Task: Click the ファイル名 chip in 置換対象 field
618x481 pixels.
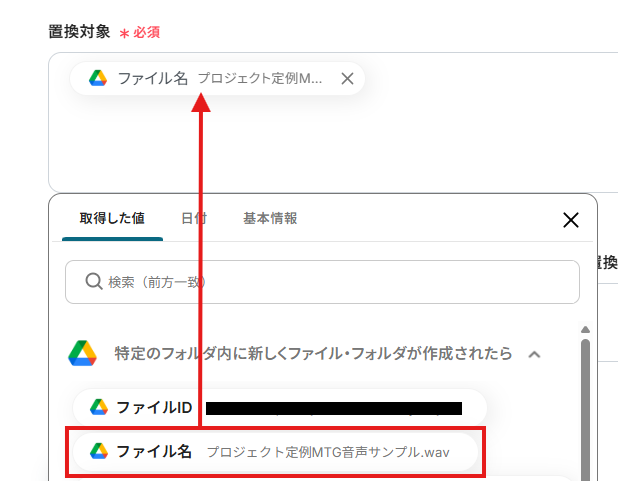Action: [217, 78]
